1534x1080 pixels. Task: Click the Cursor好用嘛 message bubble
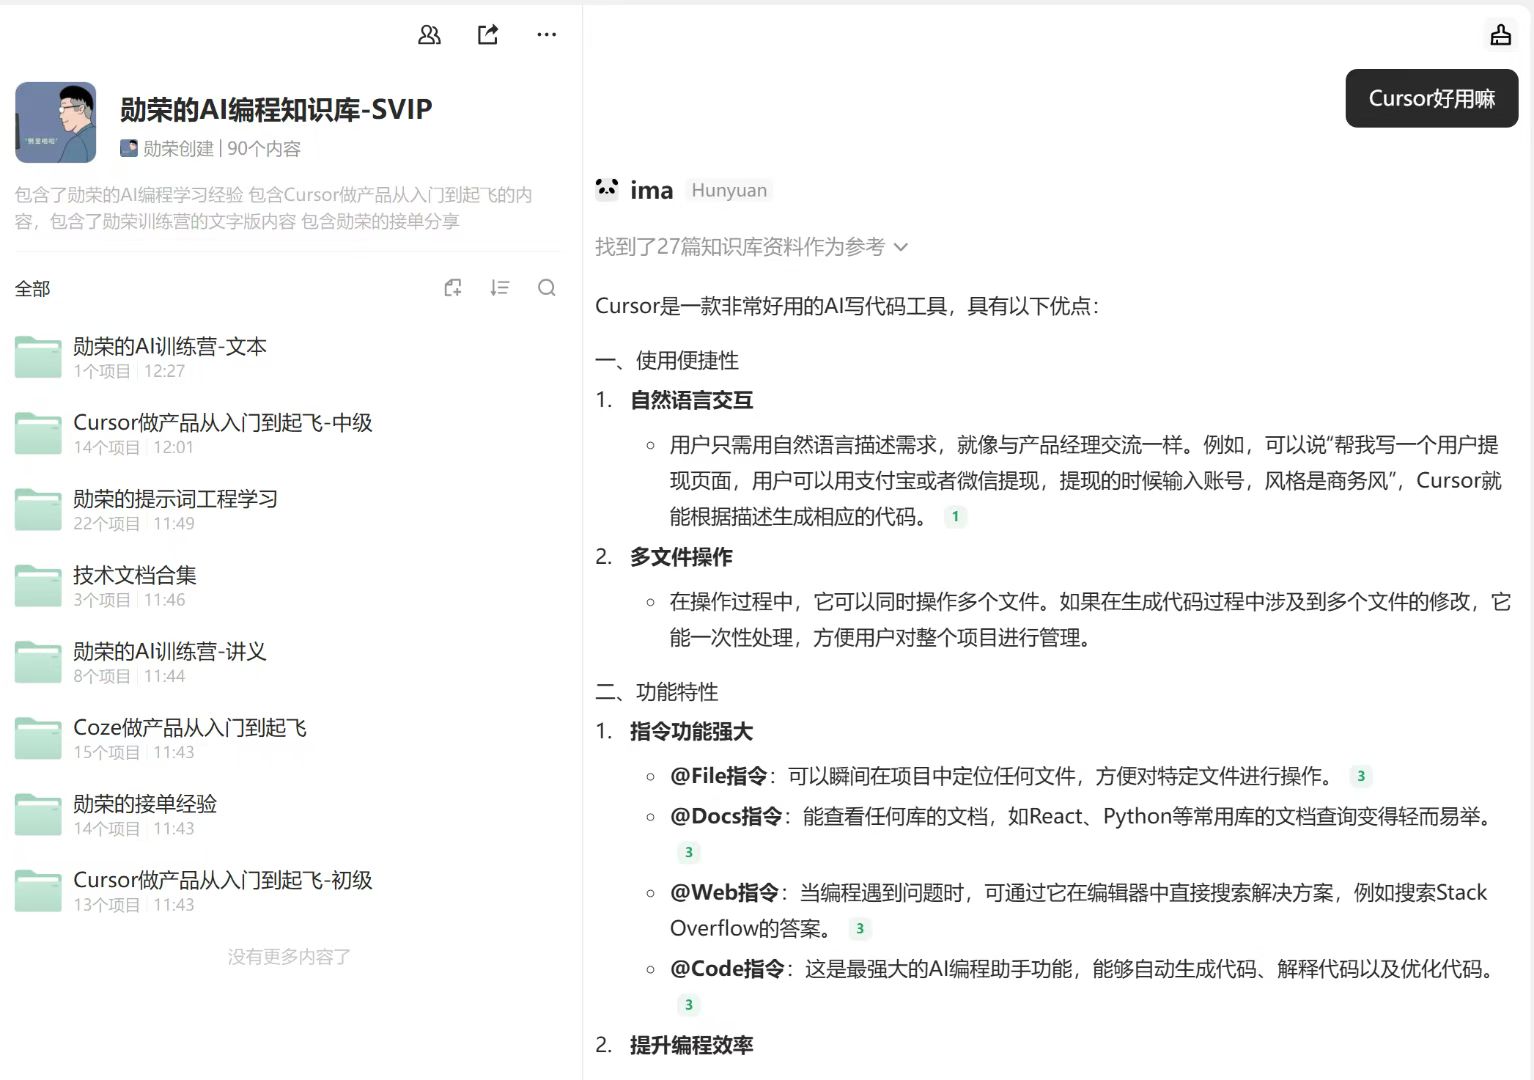1432,98
